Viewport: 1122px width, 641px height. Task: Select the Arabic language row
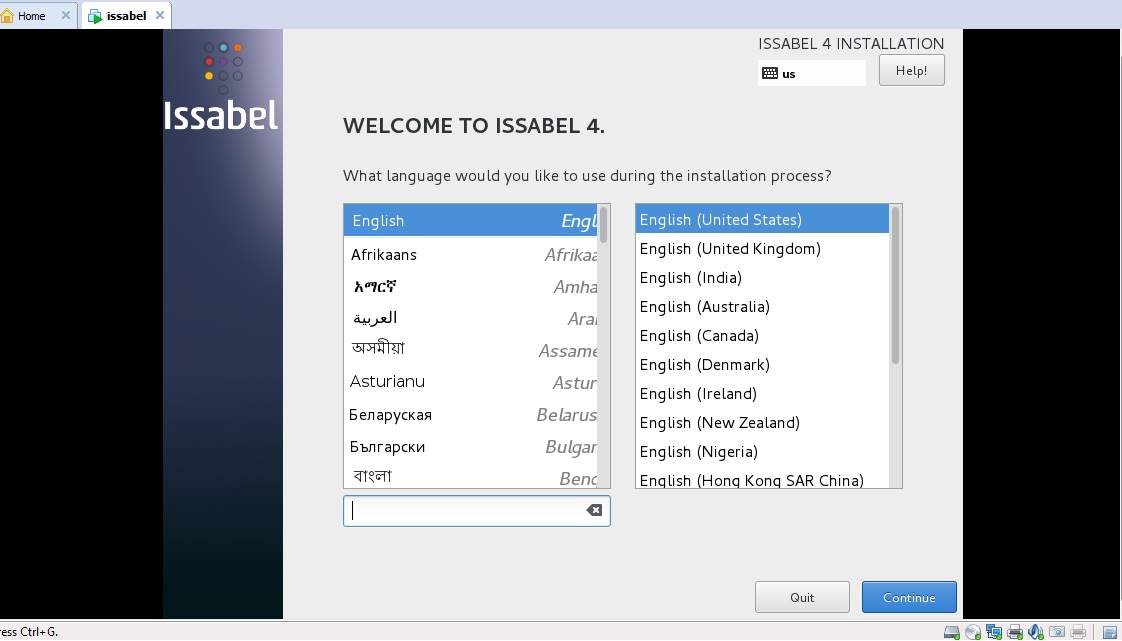[471, 318]
